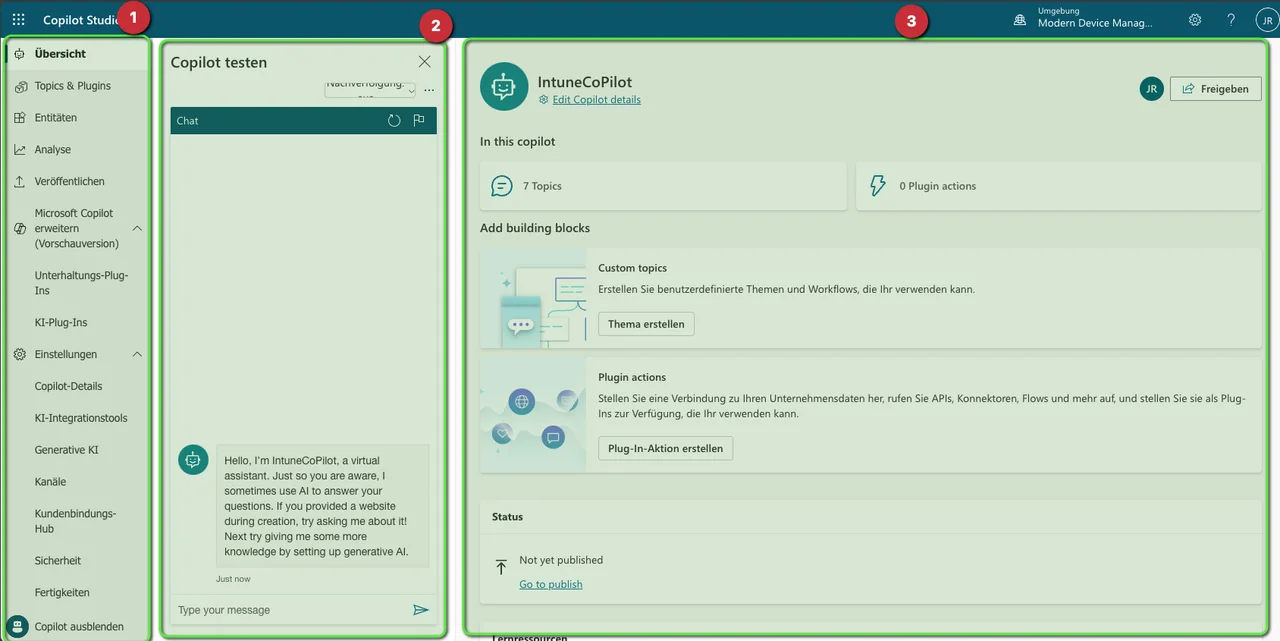Click the IntuneCoPilot bot avatar
1280x641 pixels.
pyautogui.click(x=504, y=87)
